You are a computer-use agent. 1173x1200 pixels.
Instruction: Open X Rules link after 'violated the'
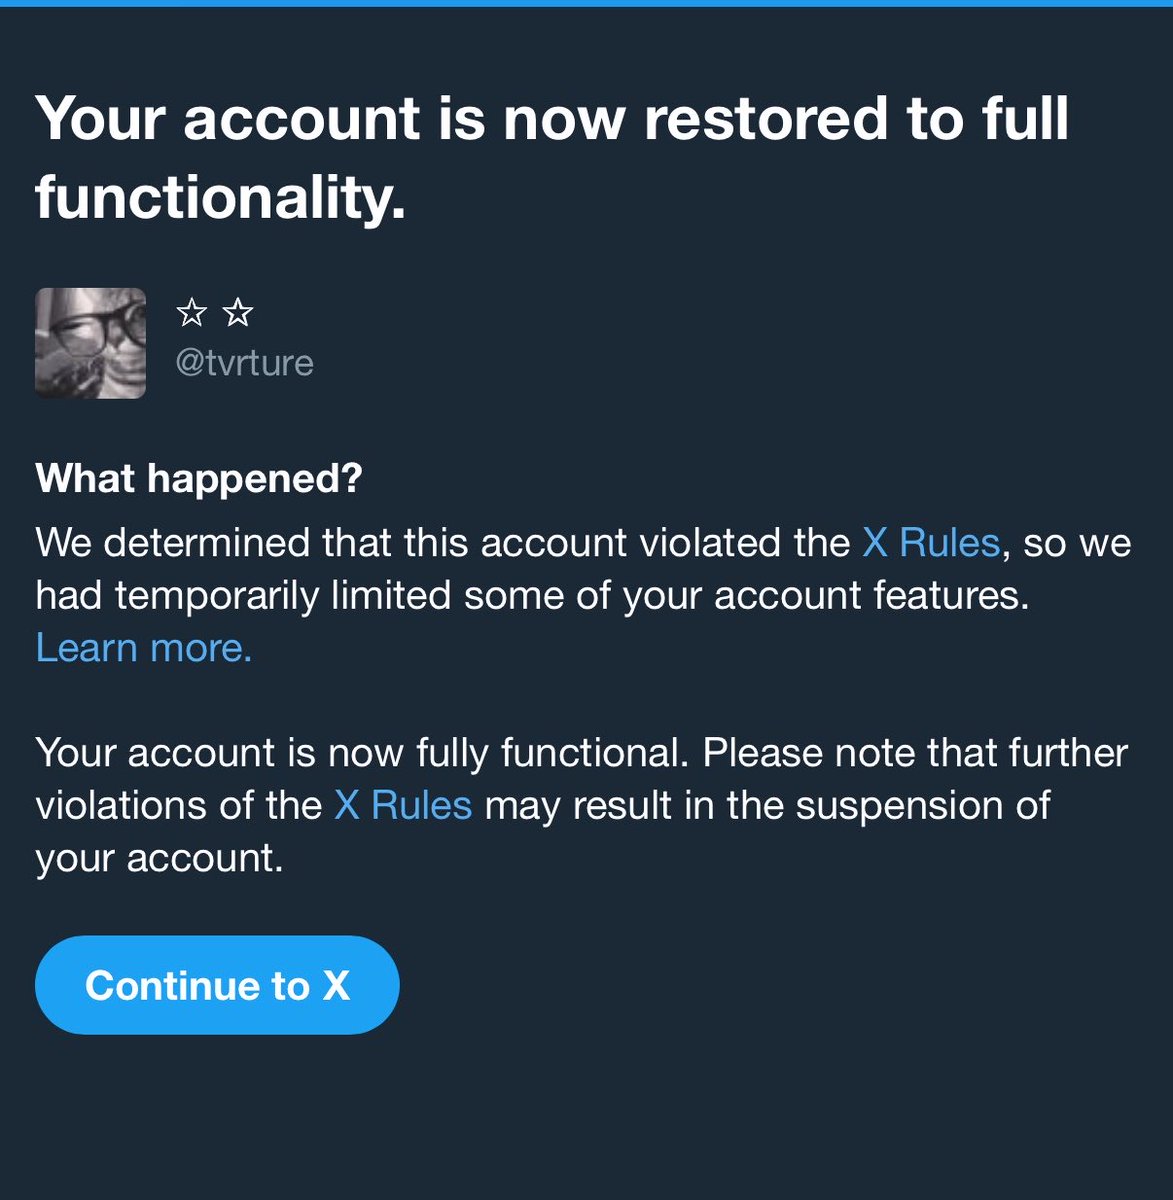931,543
